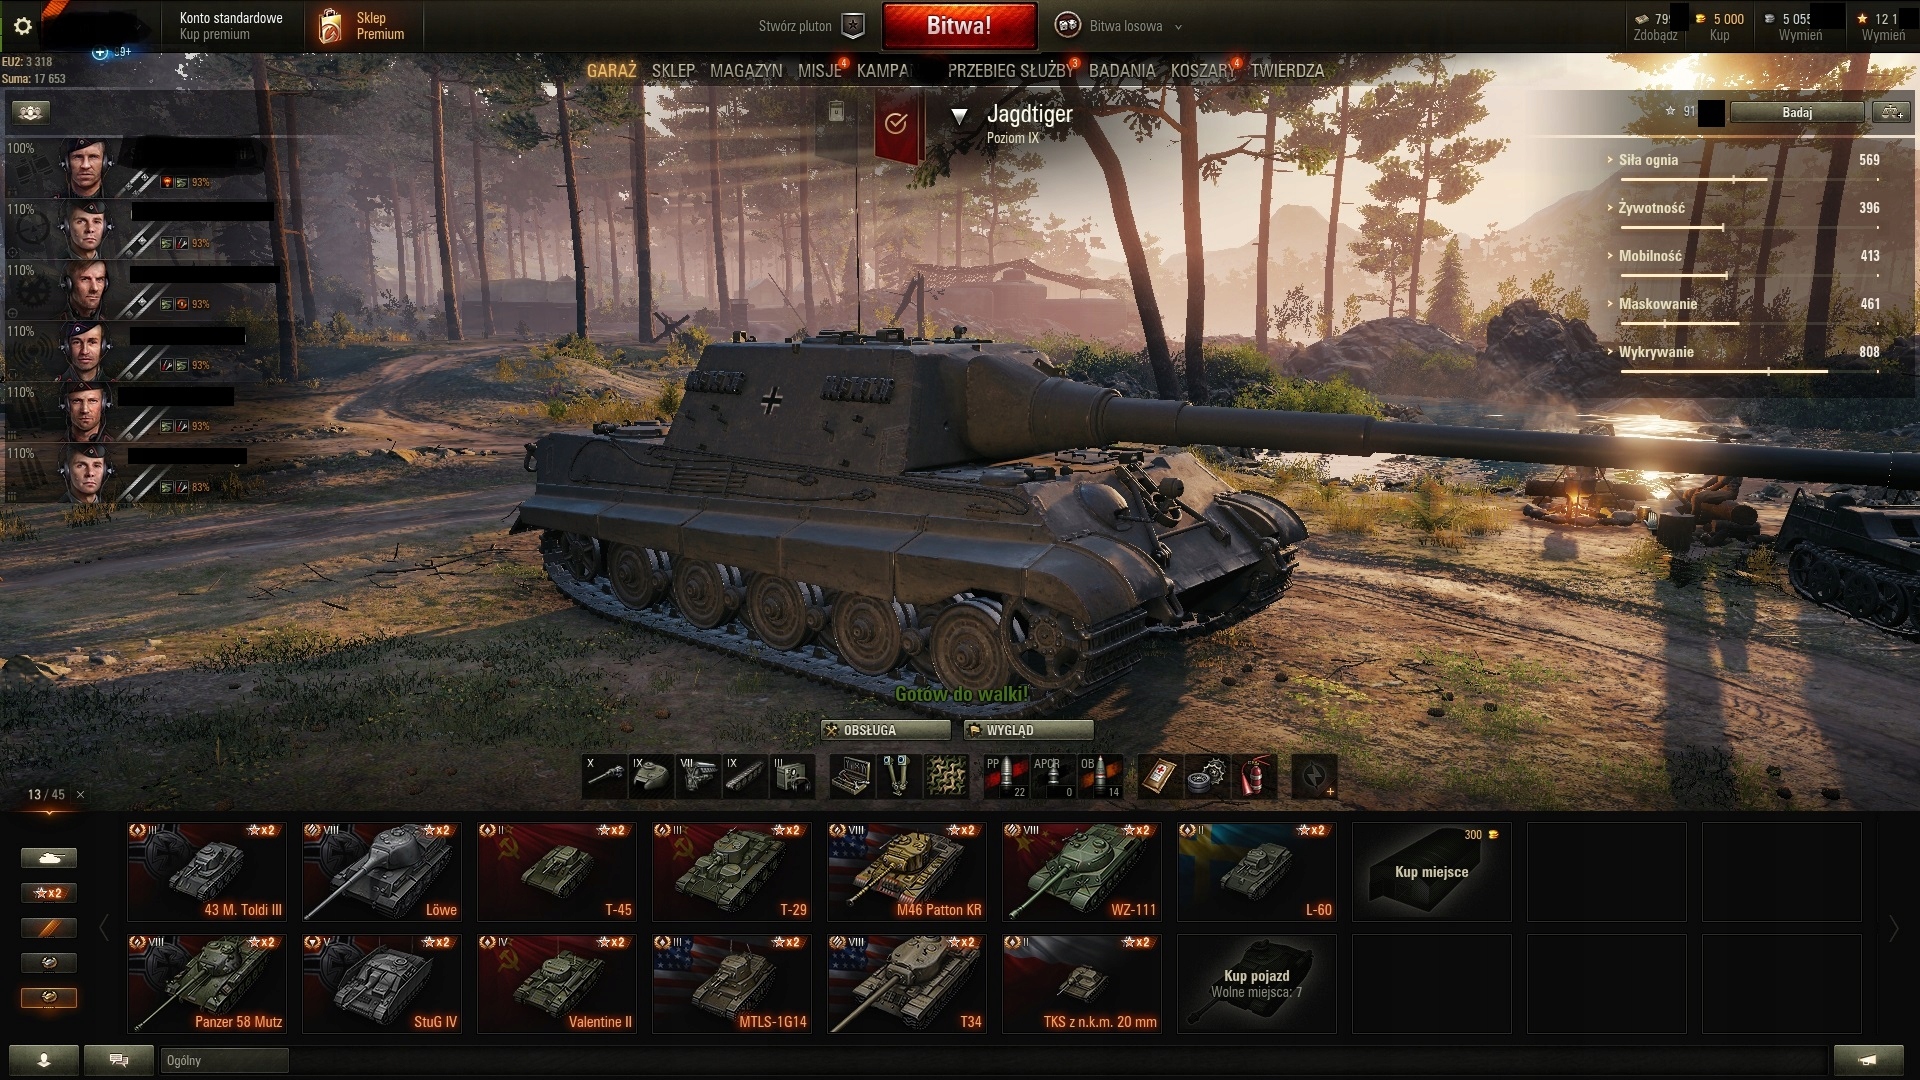Toggle the x2 bonus vehicle filter
This screenshot has height=1080, width=1920.
tap(48, 892)
